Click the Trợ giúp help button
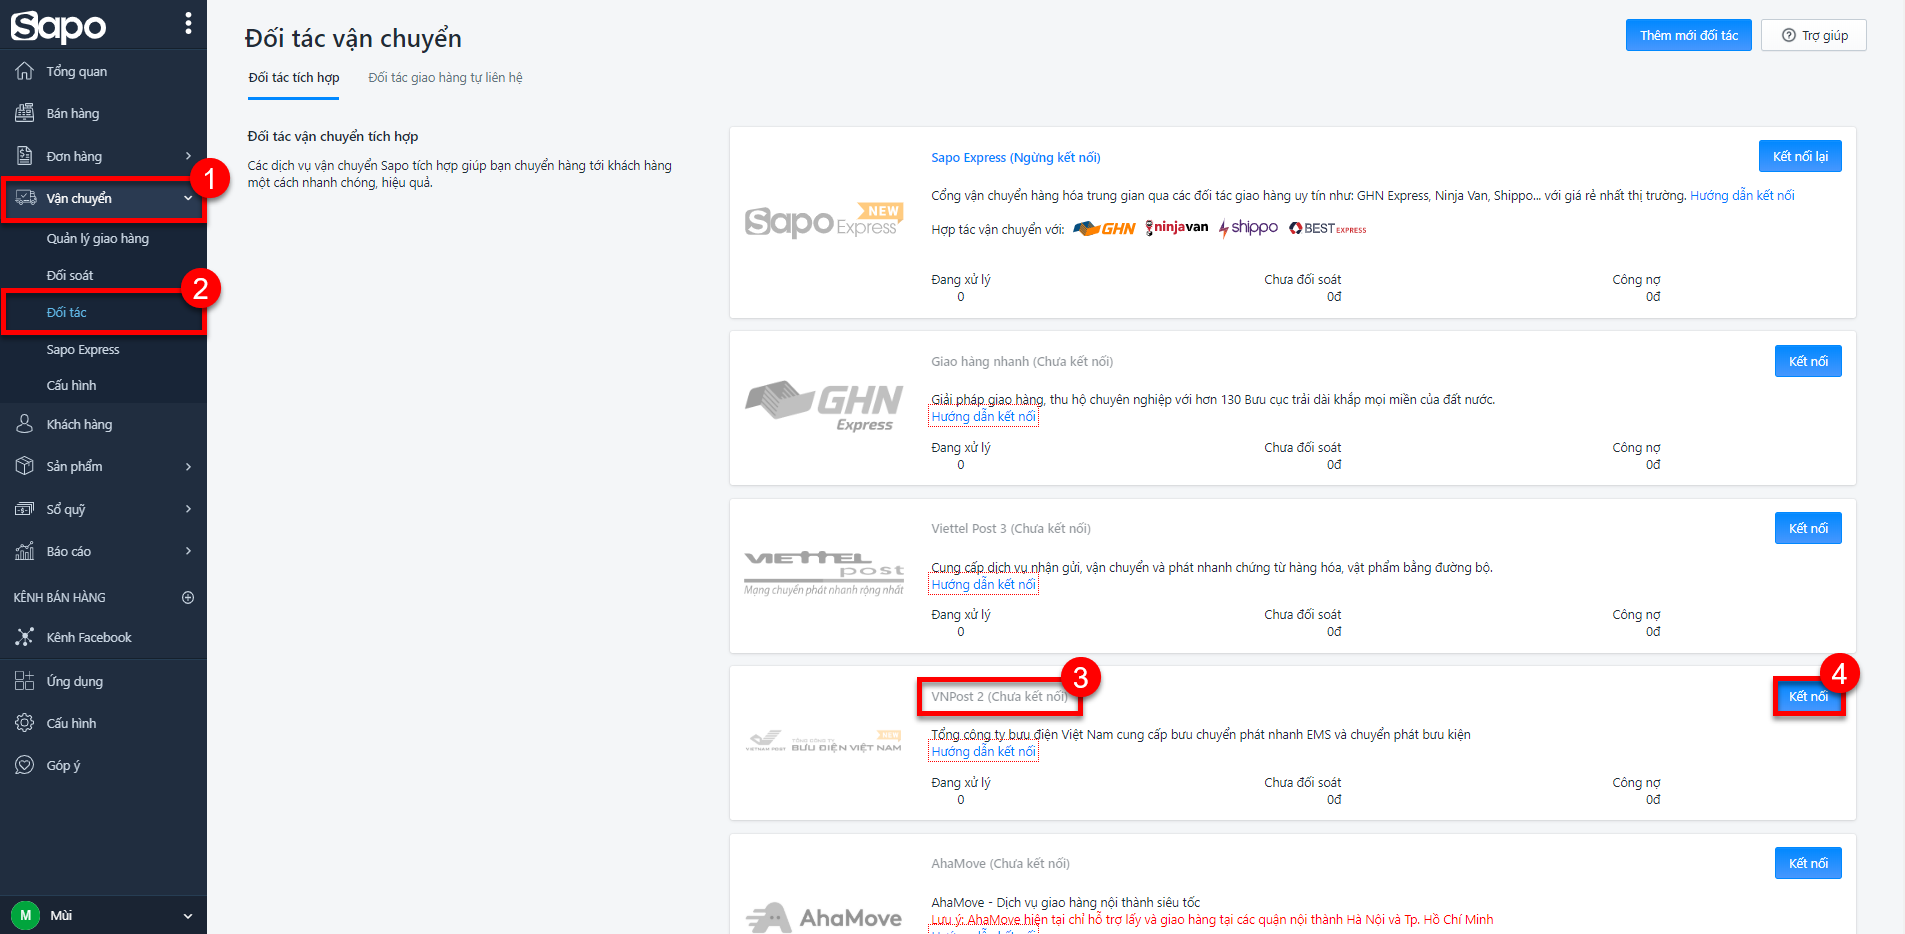This screenshot has height=934, width=1905. [x=1814, y=35]
